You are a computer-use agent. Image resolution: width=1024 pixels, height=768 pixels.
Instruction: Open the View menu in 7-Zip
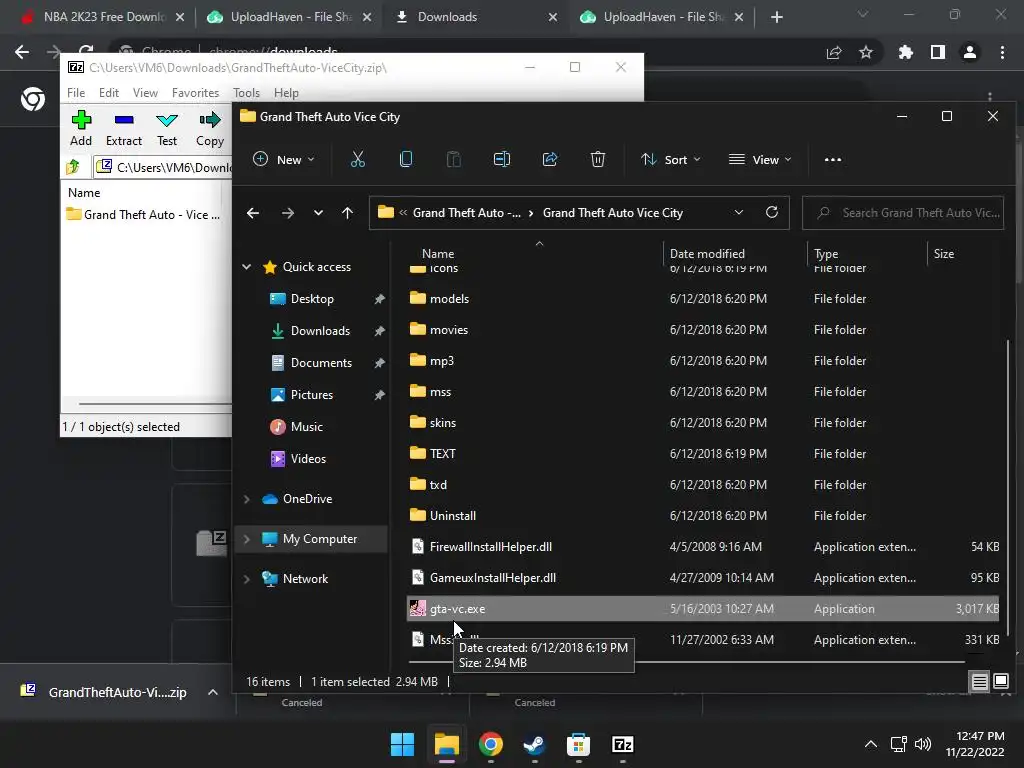point(145,93)
